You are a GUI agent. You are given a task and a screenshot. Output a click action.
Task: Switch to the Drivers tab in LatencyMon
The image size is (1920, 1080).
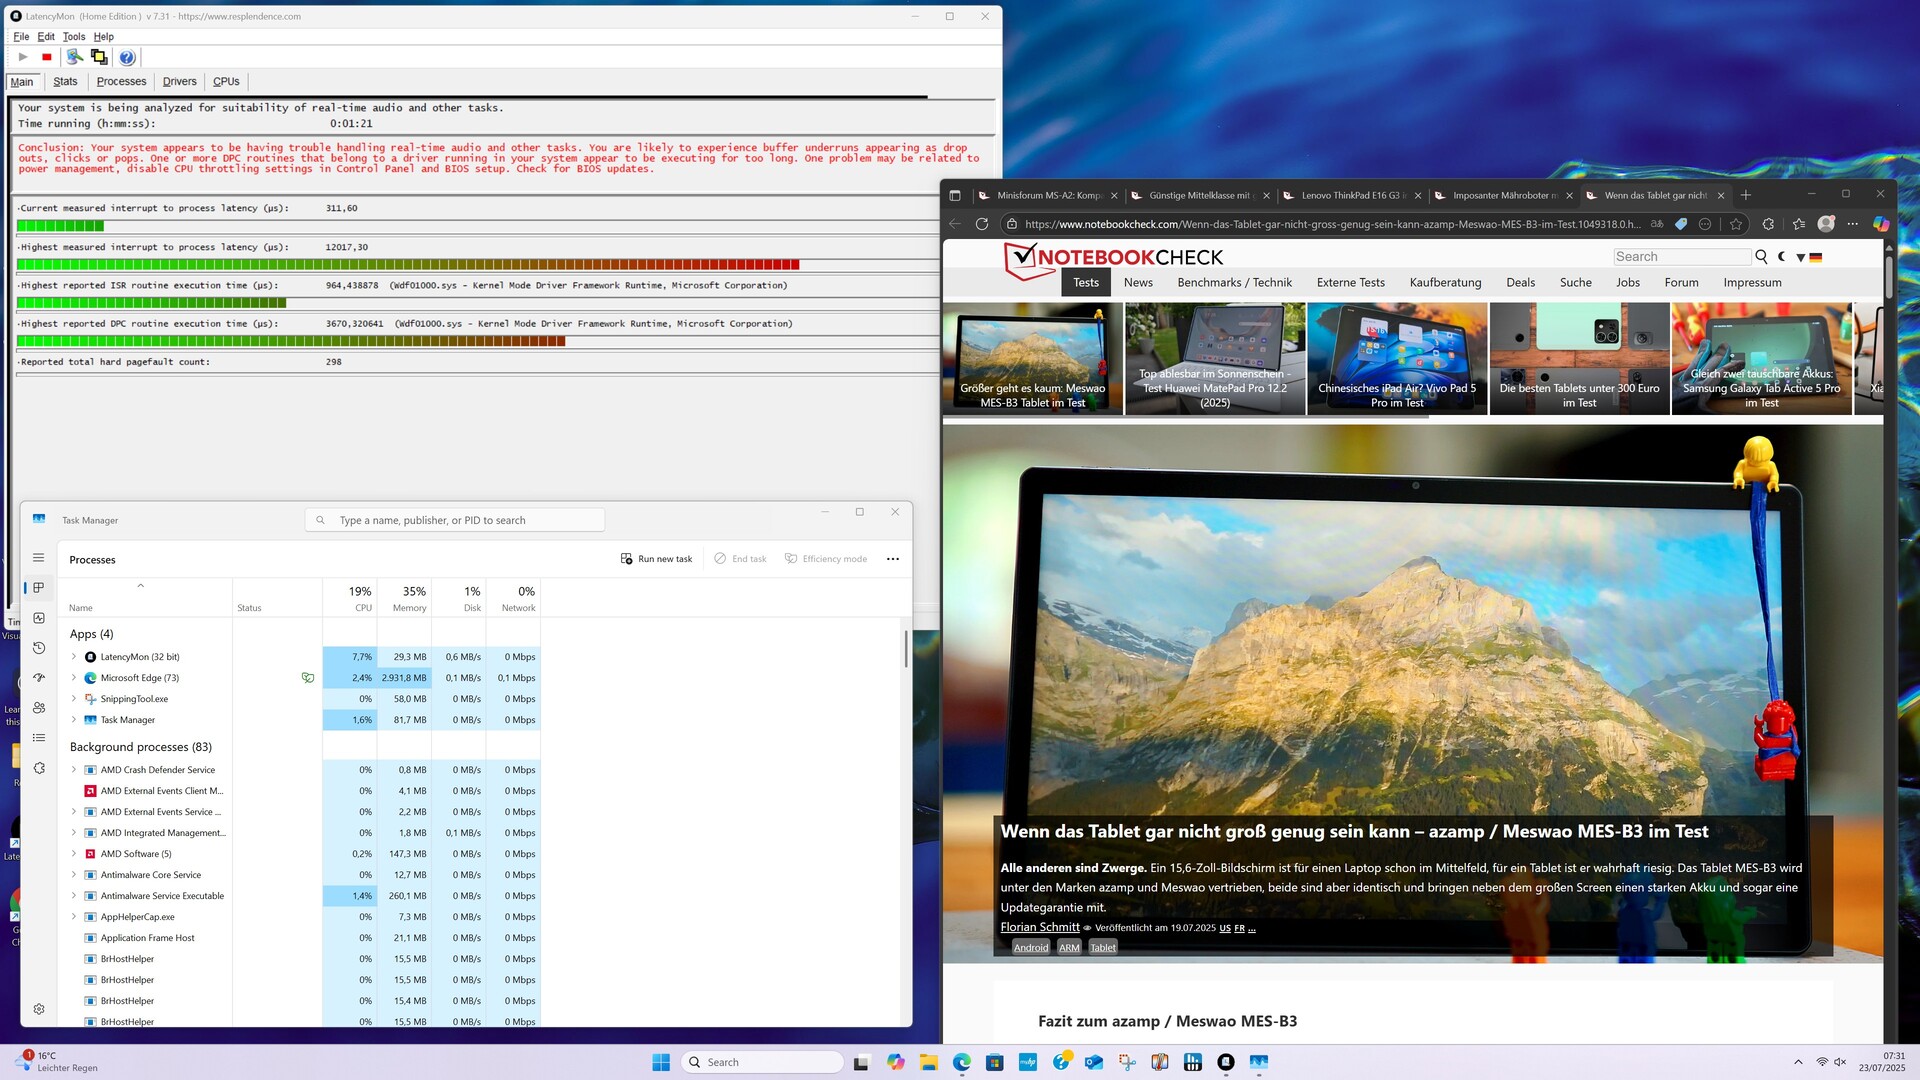coord(179,82)
